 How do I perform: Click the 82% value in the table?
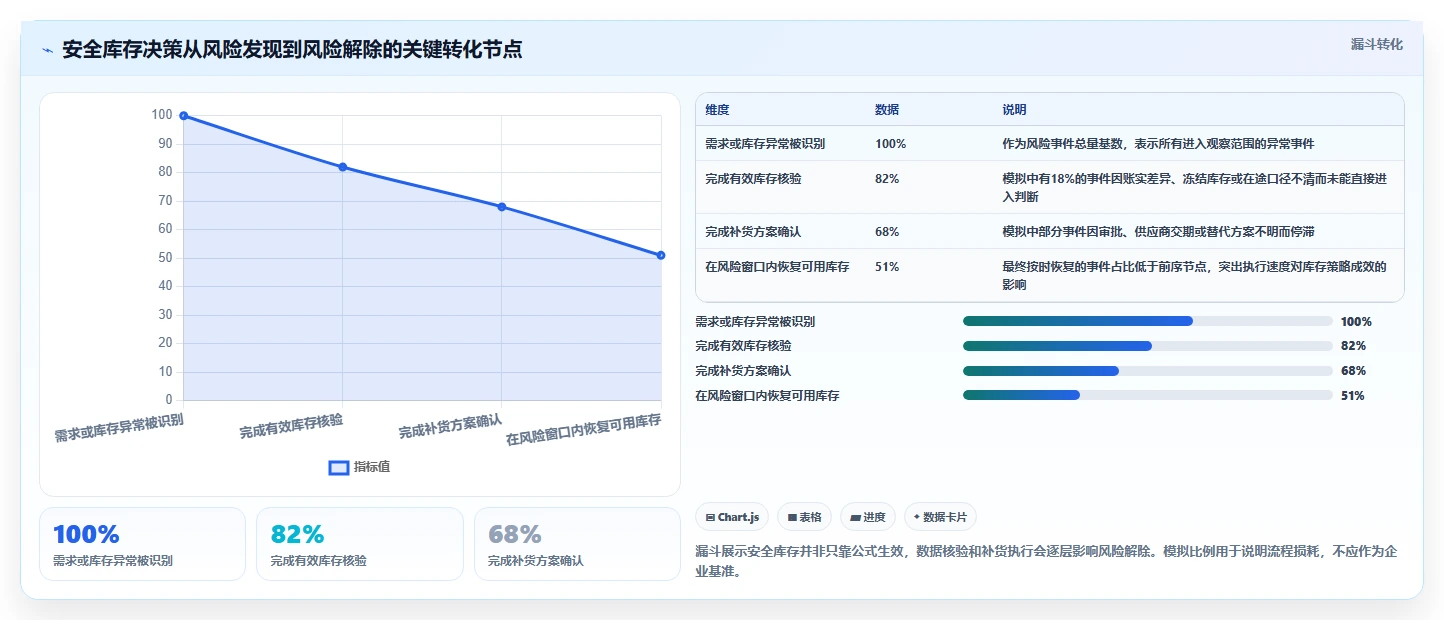pyautogui.click(x=887, y=179)
